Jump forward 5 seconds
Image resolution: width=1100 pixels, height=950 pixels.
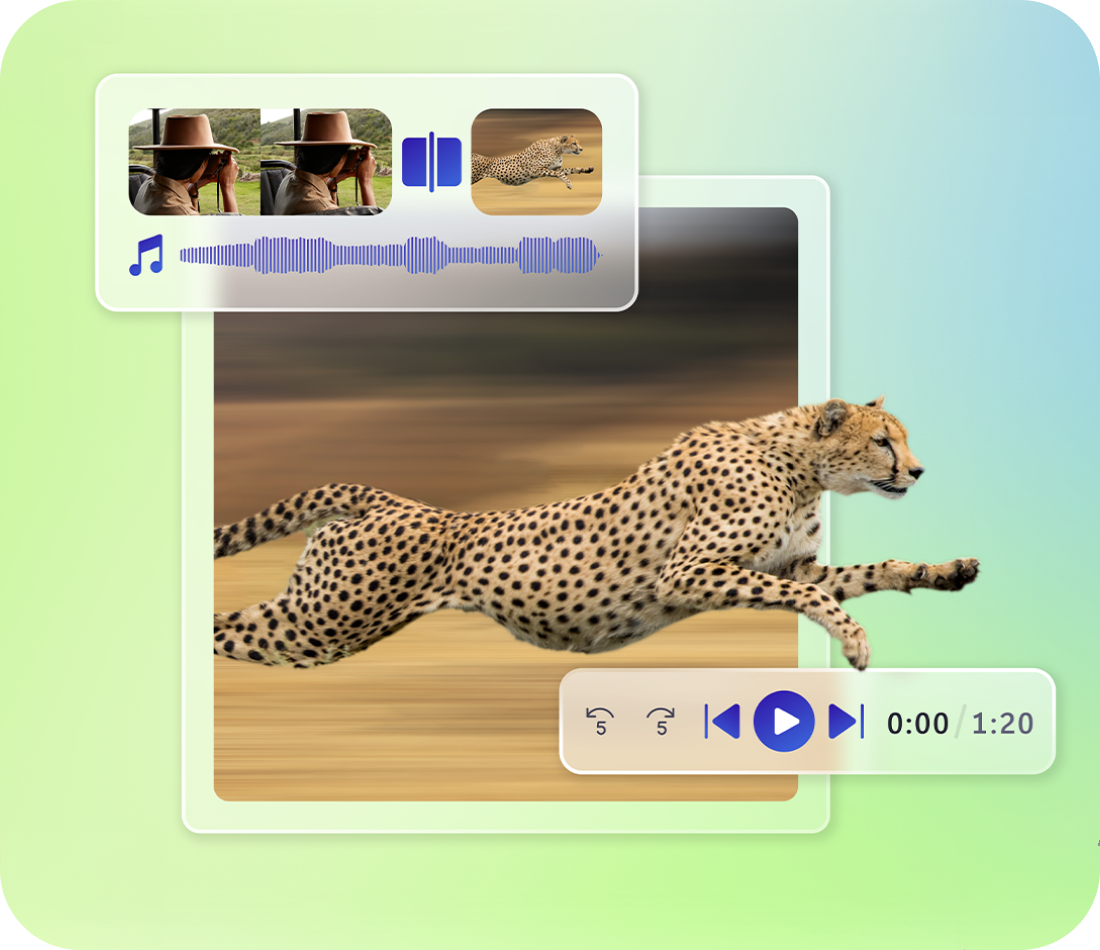(x=661, y=720)
